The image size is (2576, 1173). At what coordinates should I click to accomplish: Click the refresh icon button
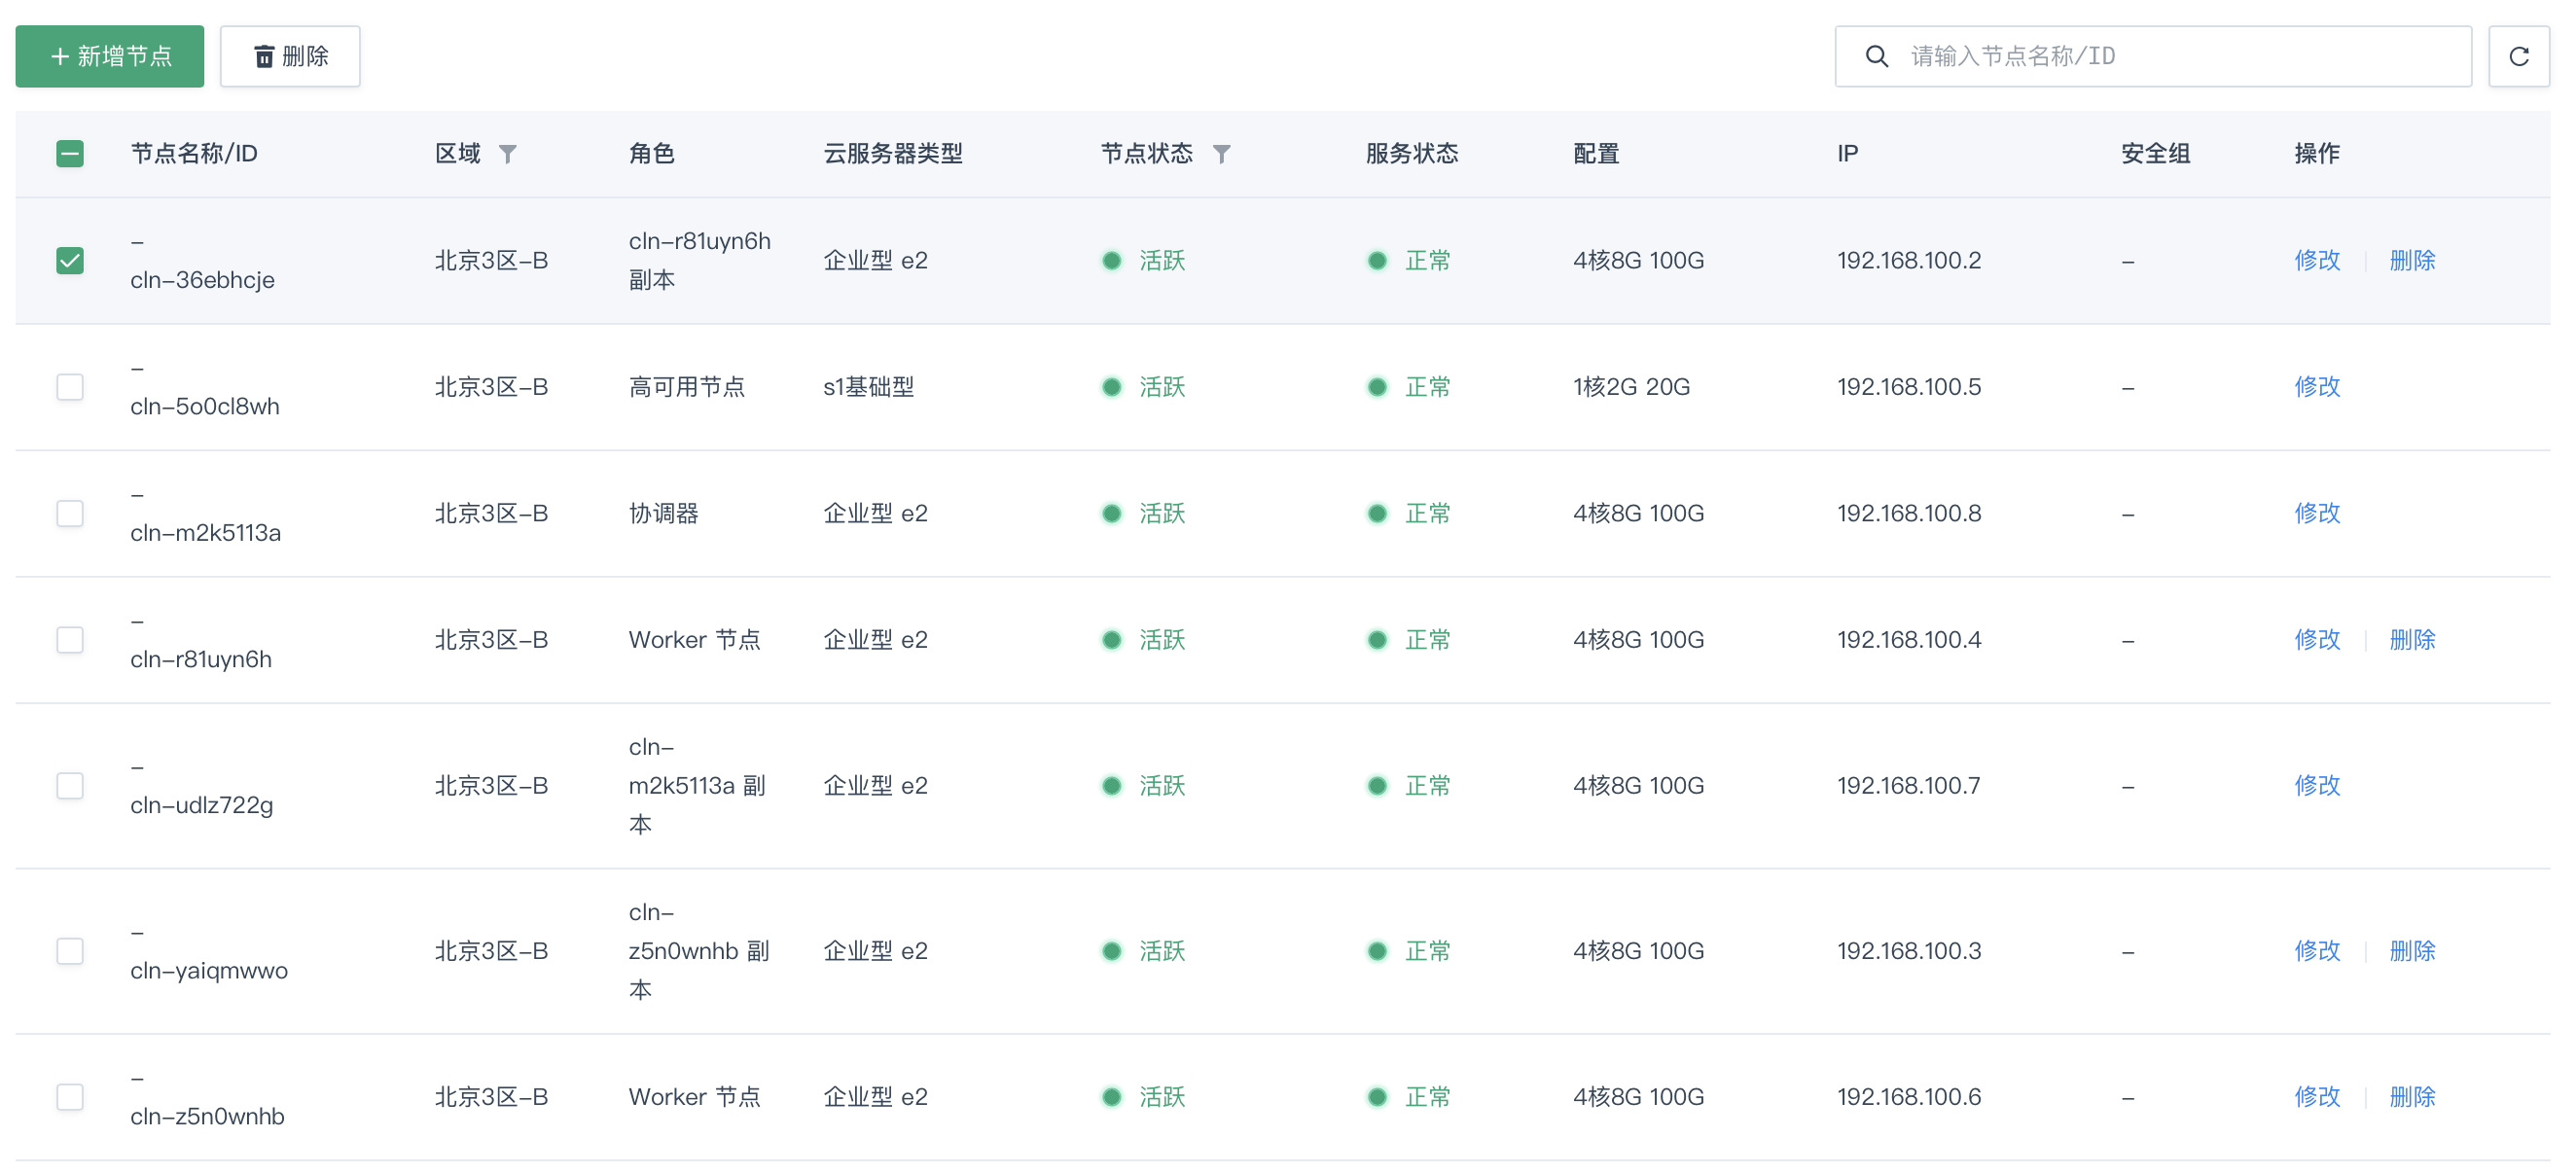click(x=2518, y=56)
